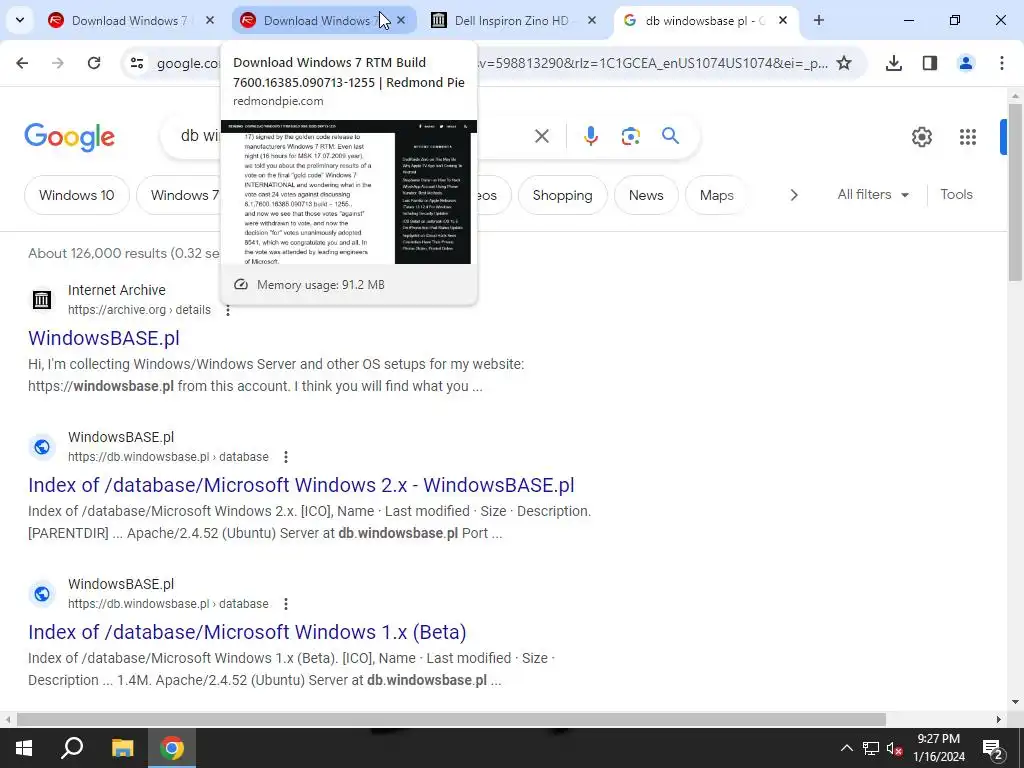The height and width of the screenshot is (768, 1024).
Task: Open Windows taskbar search
Action: point(72,748)
